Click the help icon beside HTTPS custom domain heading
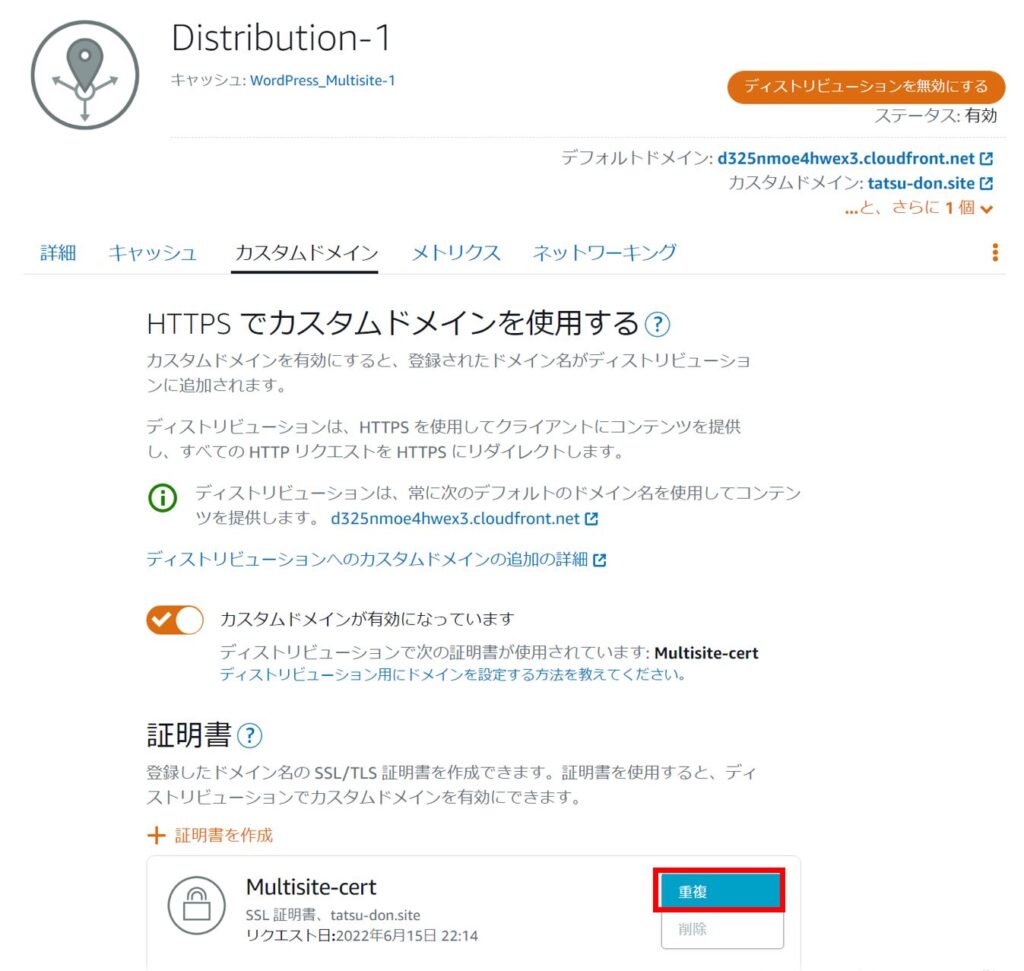 tap(657, 324)
